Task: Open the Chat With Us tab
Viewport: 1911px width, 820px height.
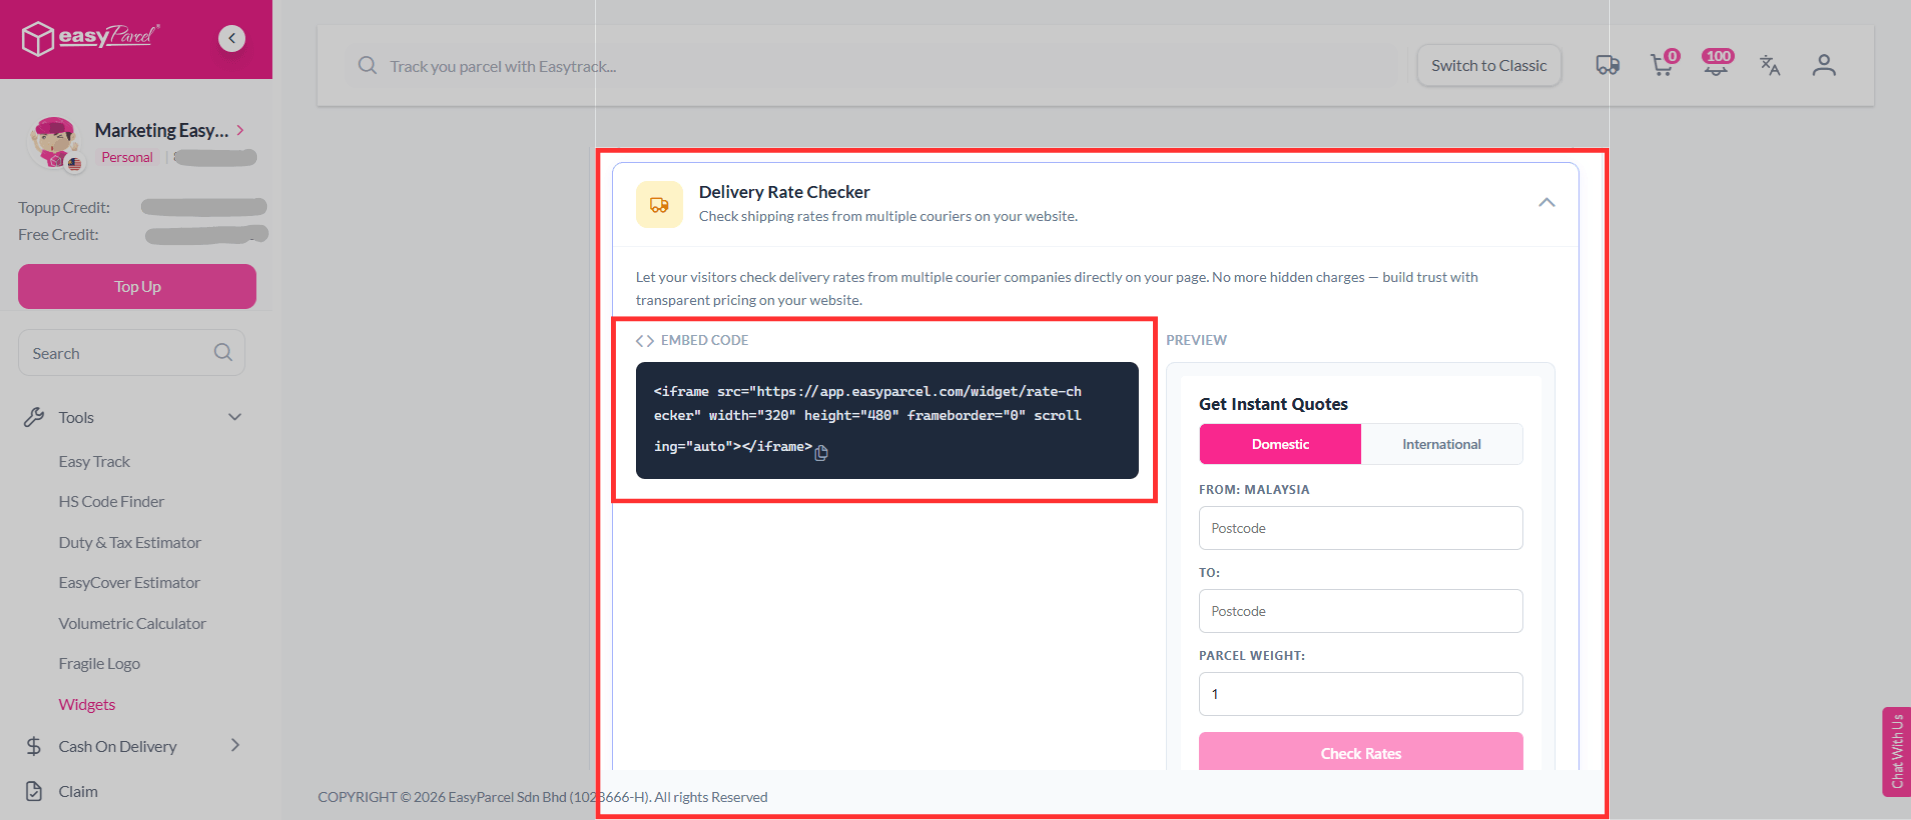Action: point(1896,751)
